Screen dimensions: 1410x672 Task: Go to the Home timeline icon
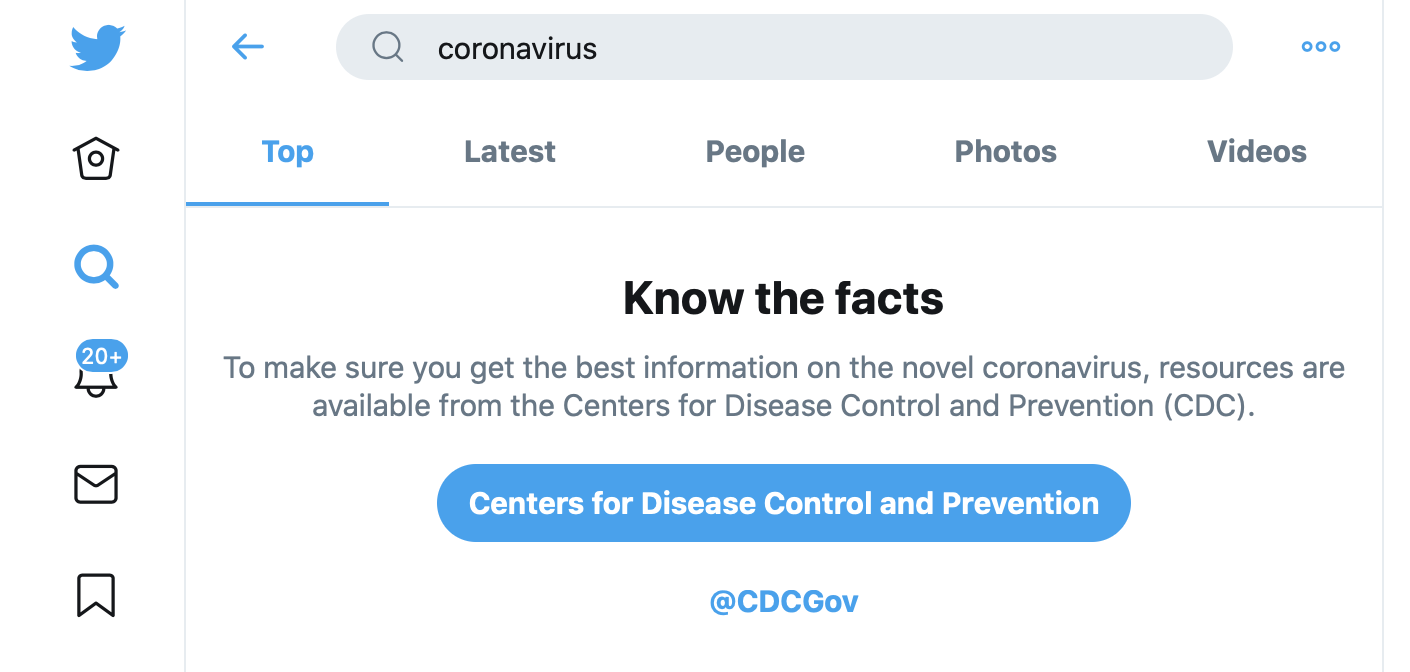tap(96, 158)
